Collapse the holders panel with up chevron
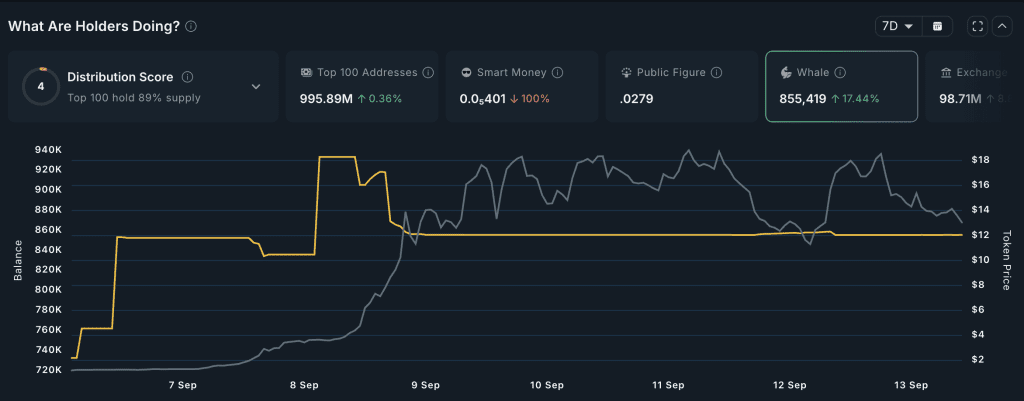 point(1002,26)
